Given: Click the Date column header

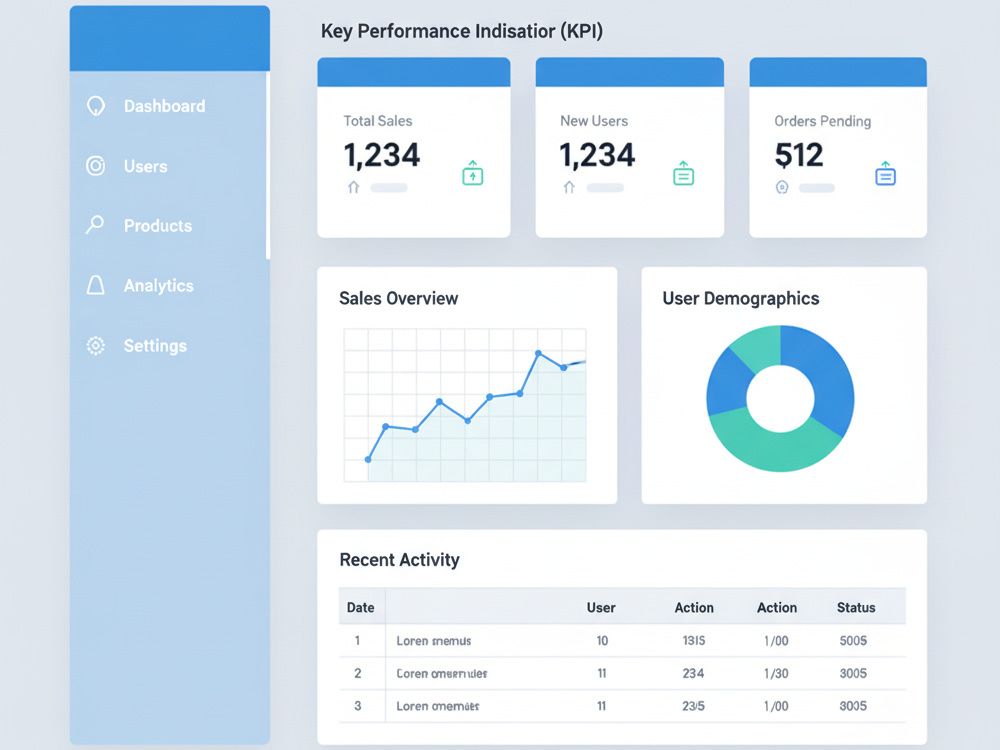Looking at the screenshot, I should coord(360,608).
